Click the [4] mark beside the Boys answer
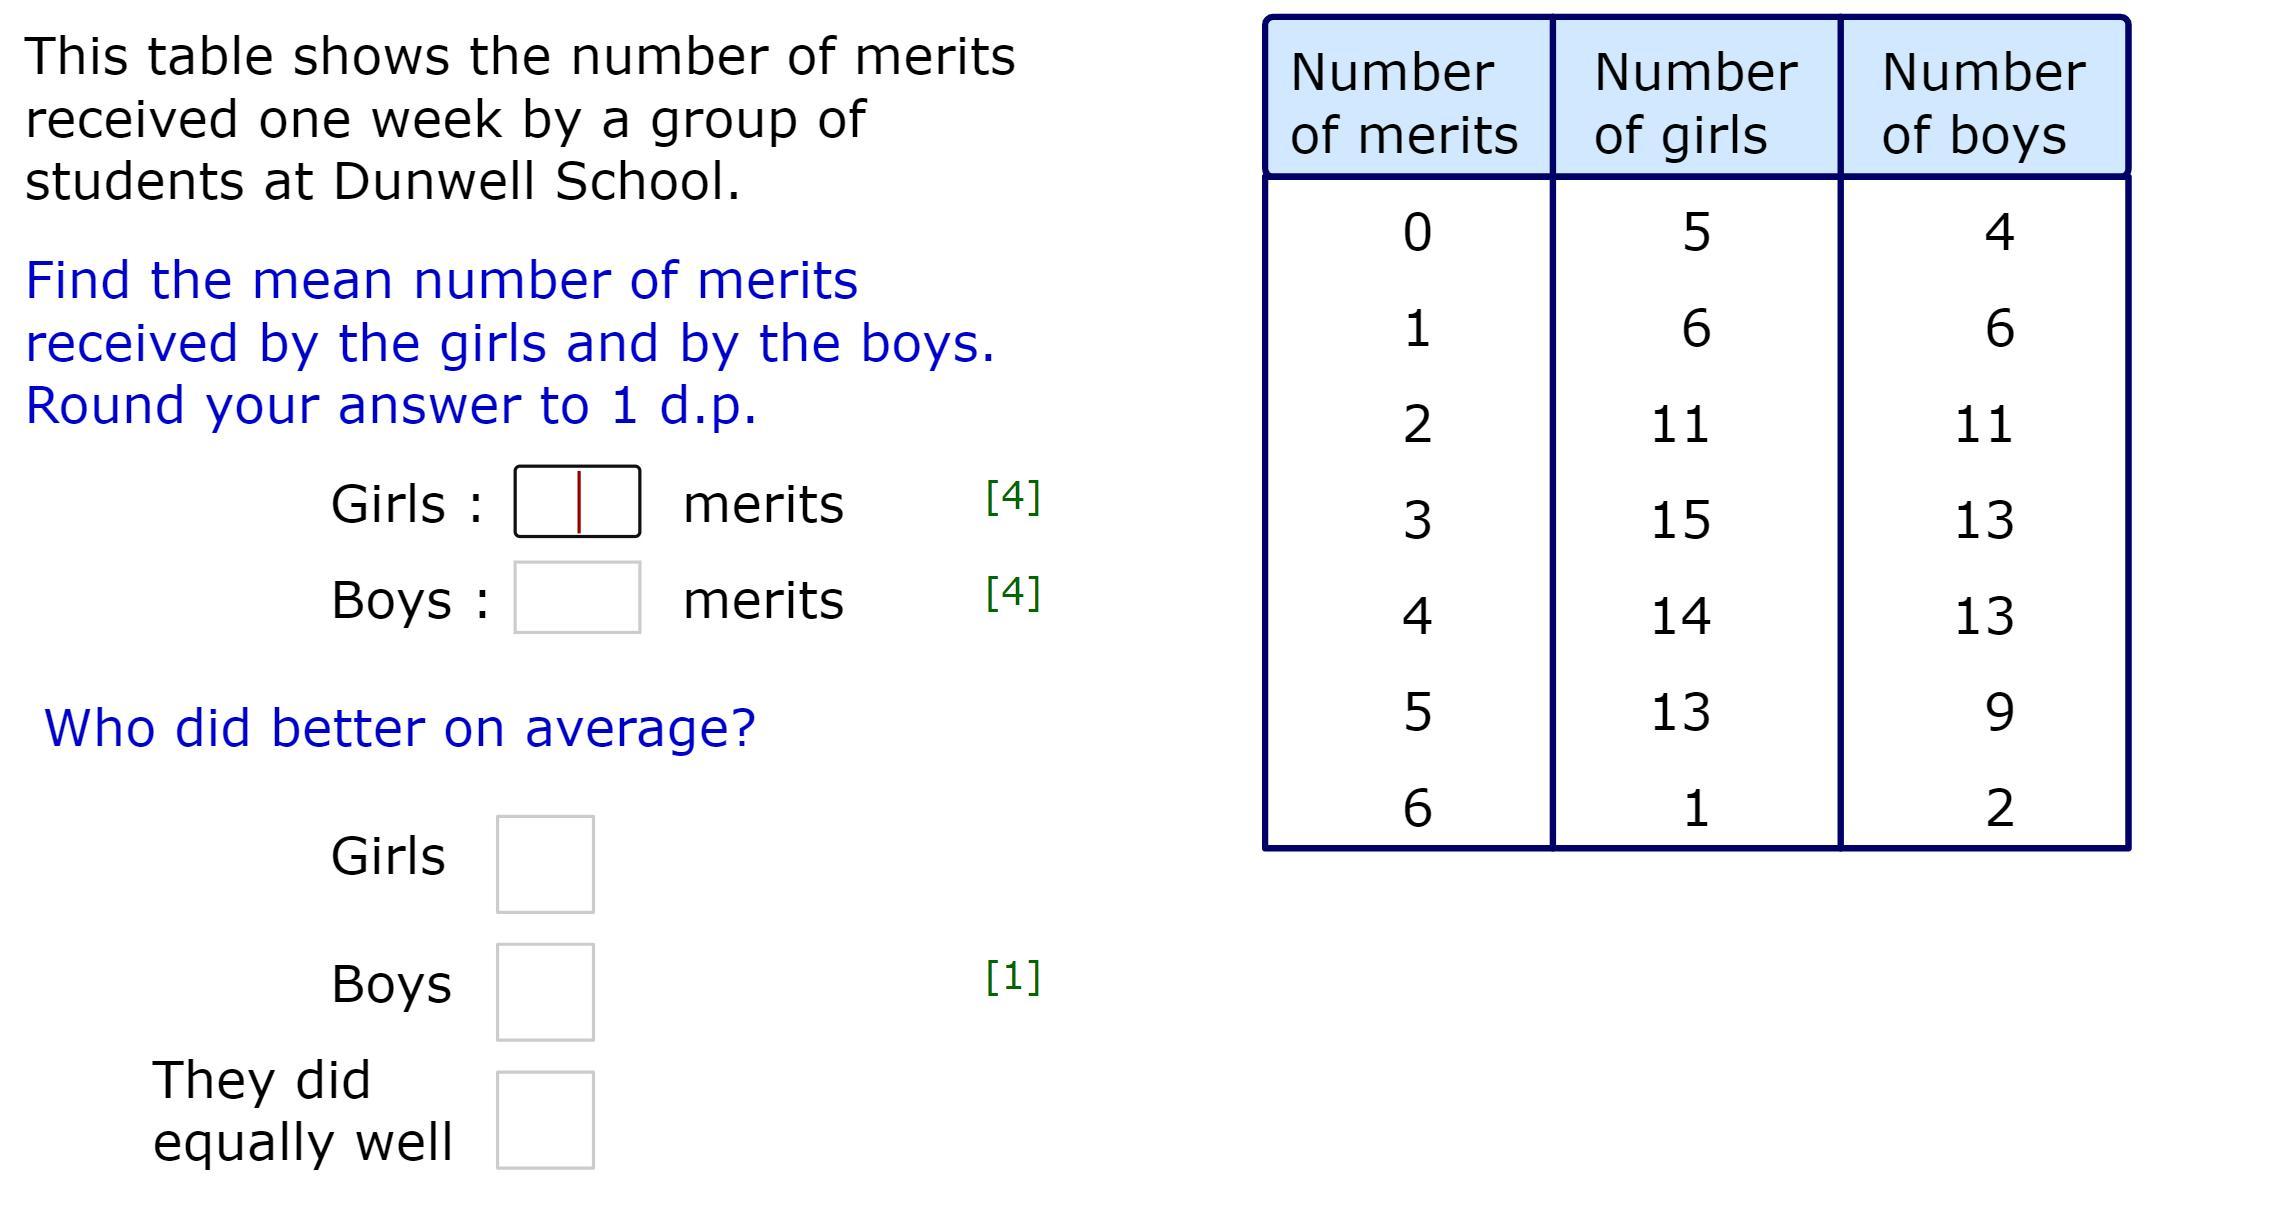2273x1222 pixels. click(x=1013, y=593)
